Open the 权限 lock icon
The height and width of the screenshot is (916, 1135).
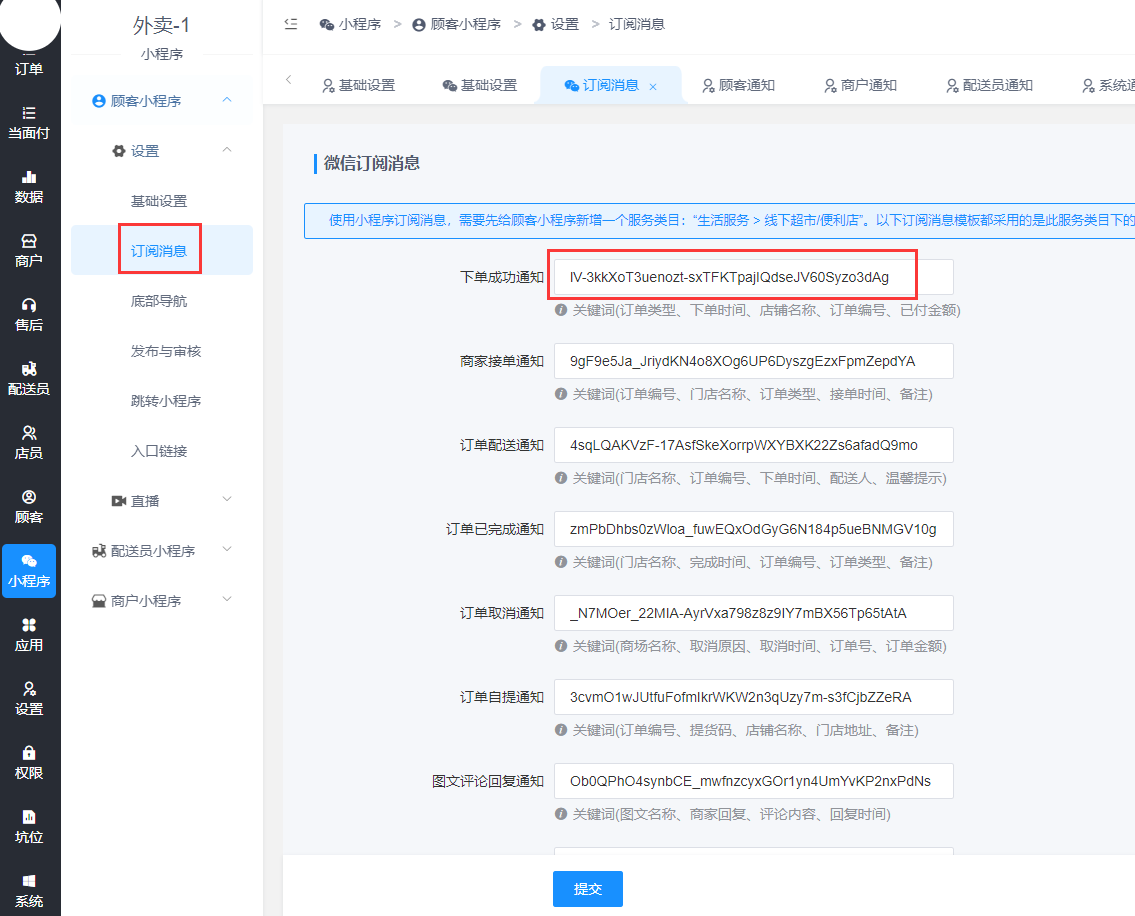tap(29, 762)
